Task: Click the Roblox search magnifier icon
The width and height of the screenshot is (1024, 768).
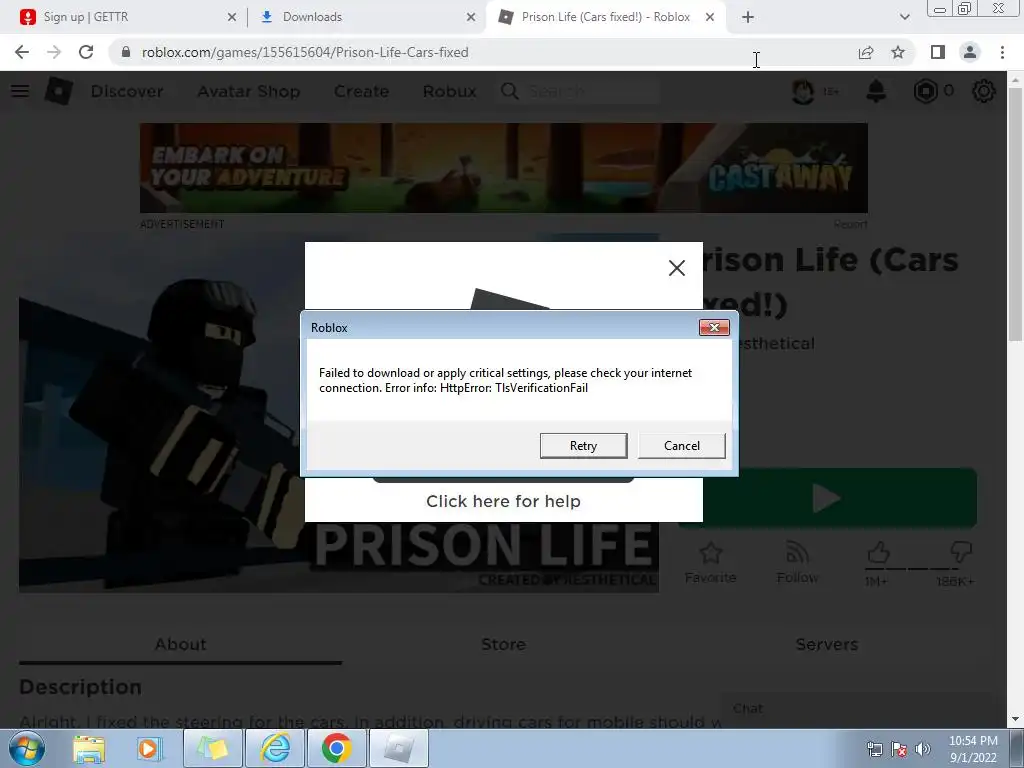Action: (509, 91)
